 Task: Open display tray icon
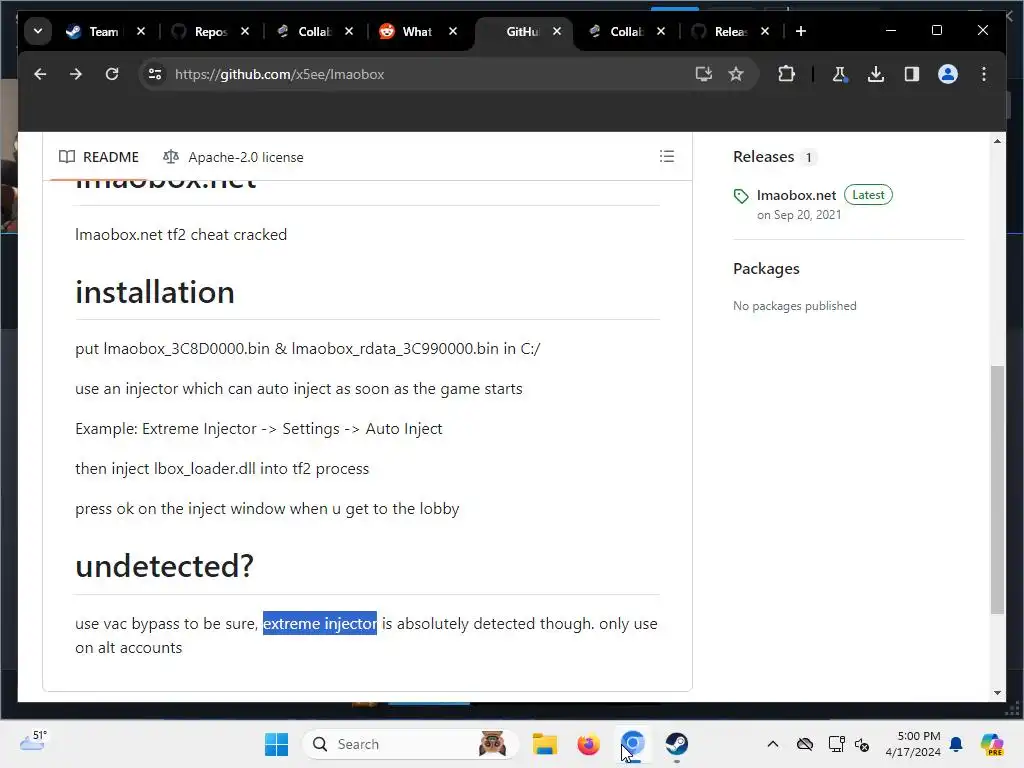tap(836, 744)
